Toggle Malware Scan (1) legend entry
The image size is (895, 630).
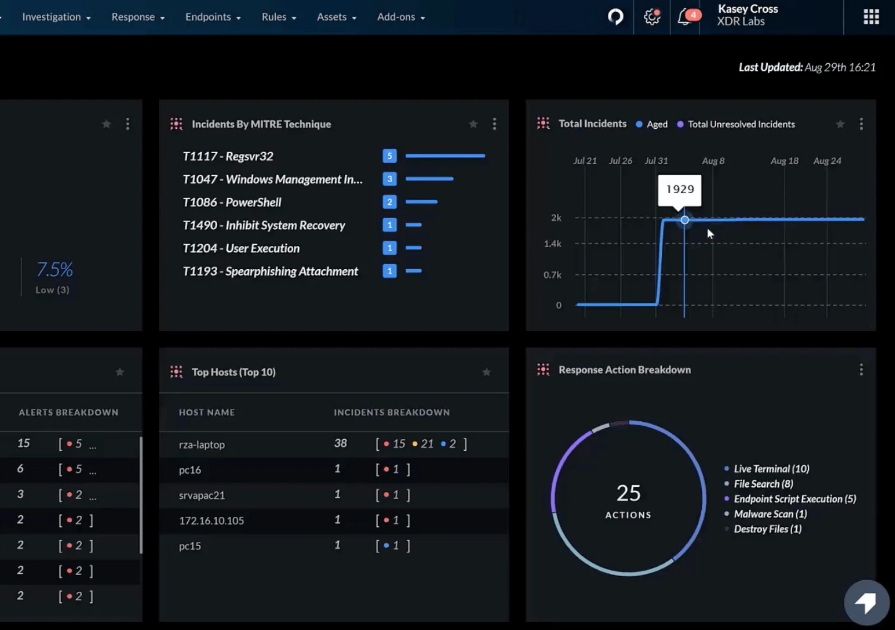(765, 514)
